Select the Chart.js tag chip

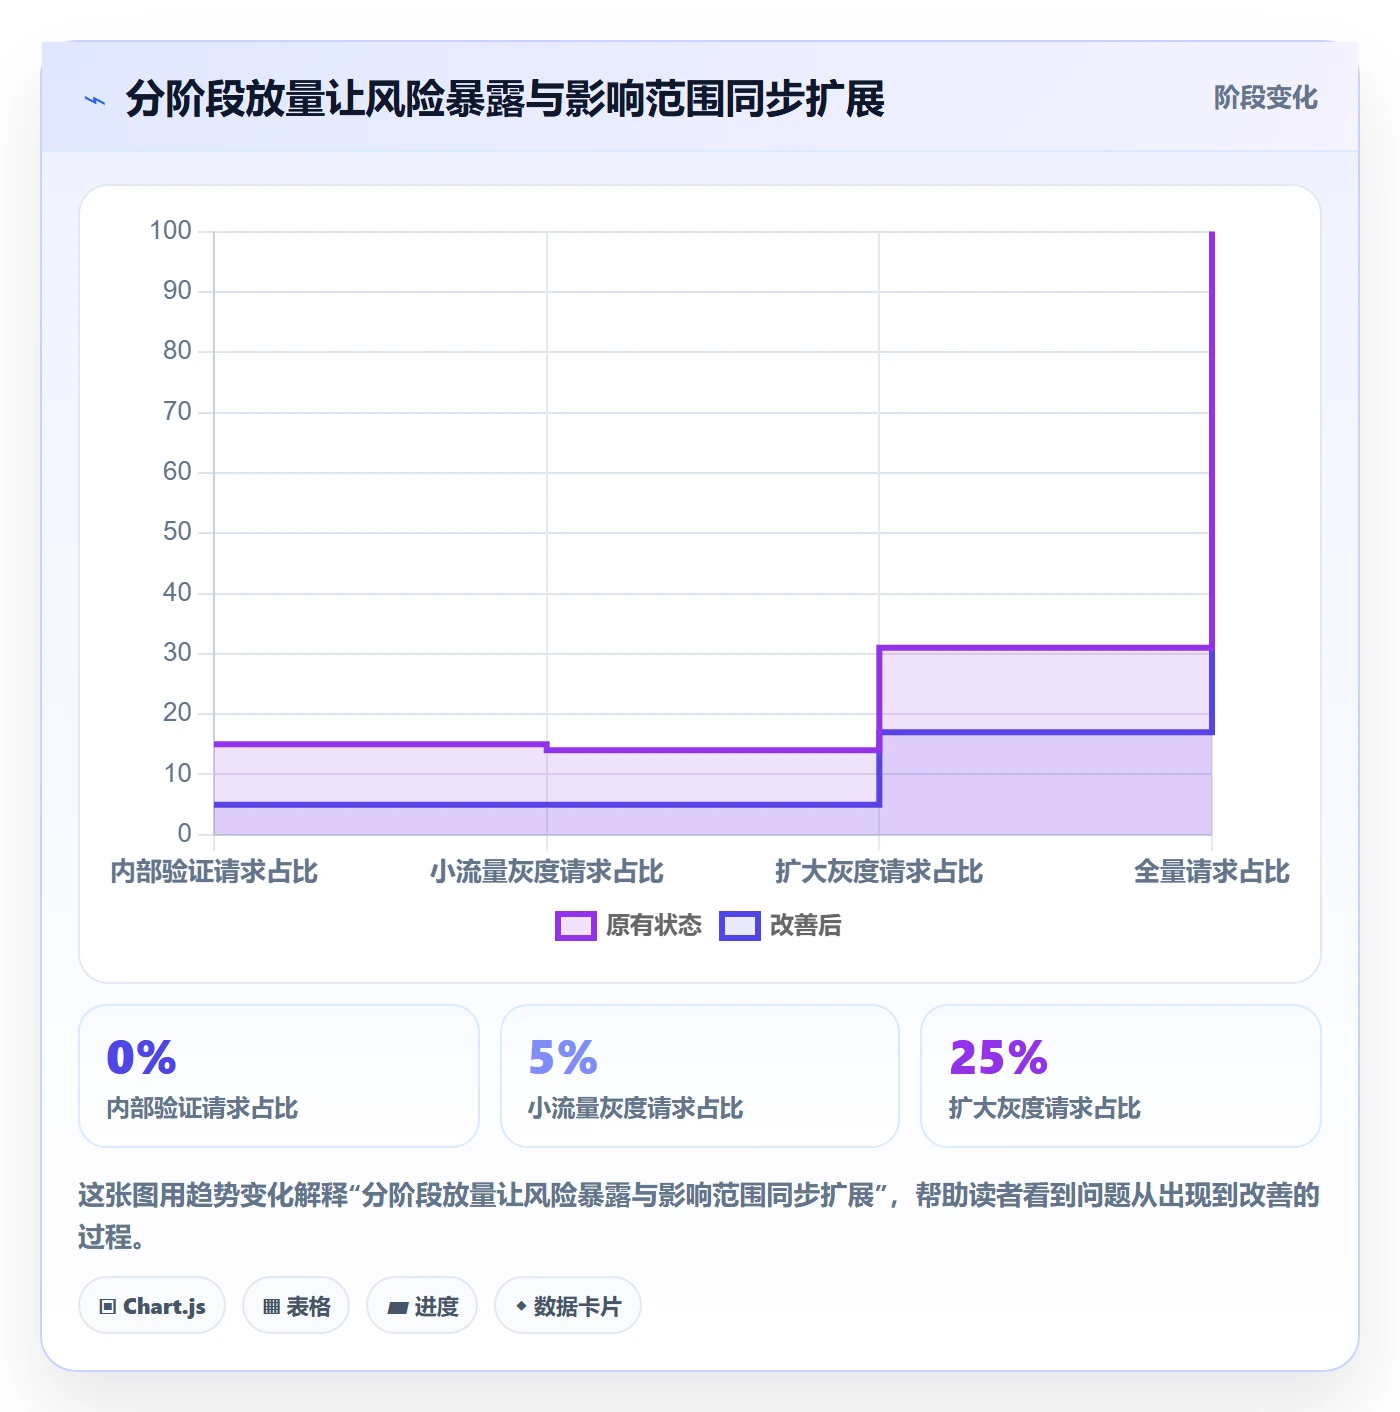[x=152, y=1306]
